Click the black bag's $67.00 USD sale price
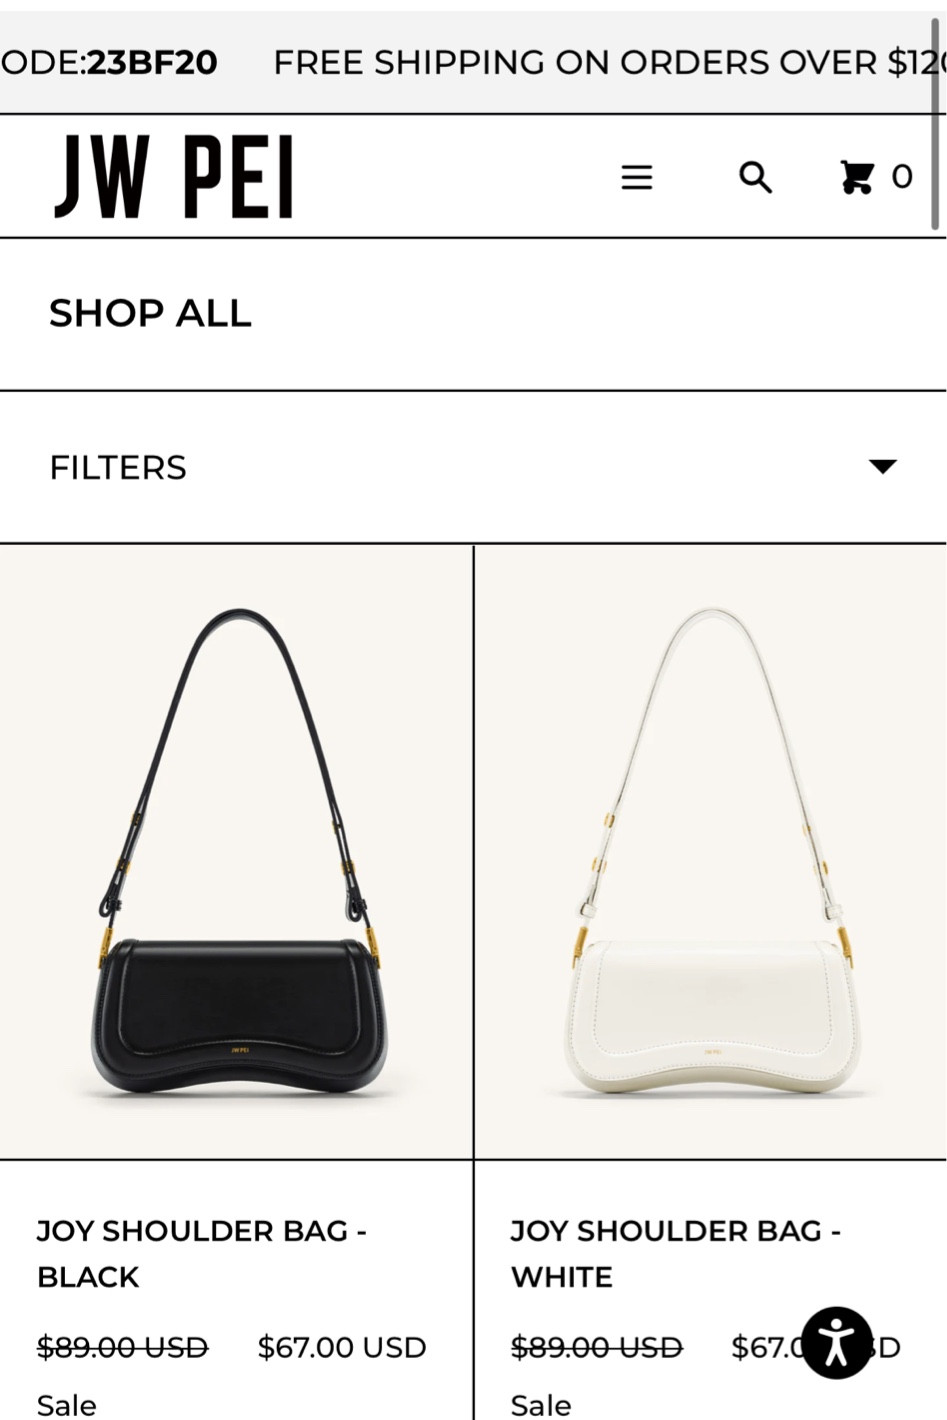Image resolution: width=947 pixels, height=1420 pixels. click(x=342, y=1348)
